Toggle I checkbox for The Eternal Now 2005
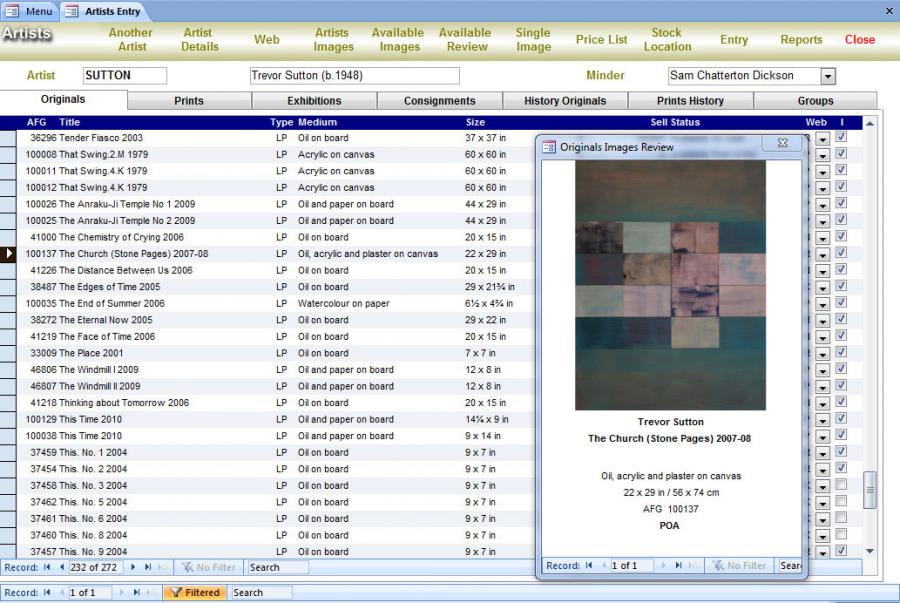 pos(841,319)
